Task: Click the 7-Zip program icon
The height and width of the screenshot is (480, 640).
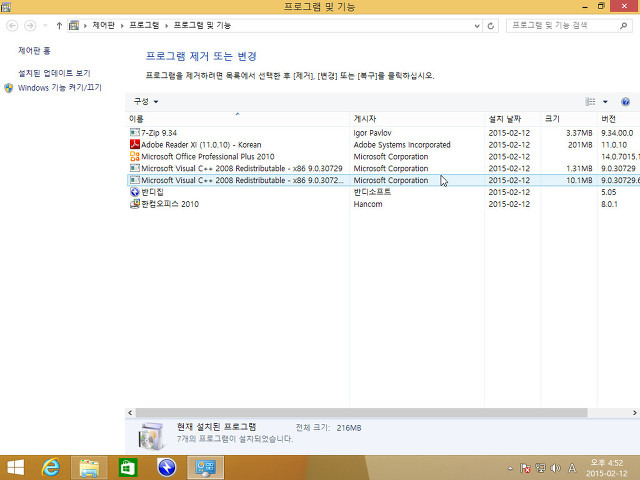Action: click(x=134, y=133)
